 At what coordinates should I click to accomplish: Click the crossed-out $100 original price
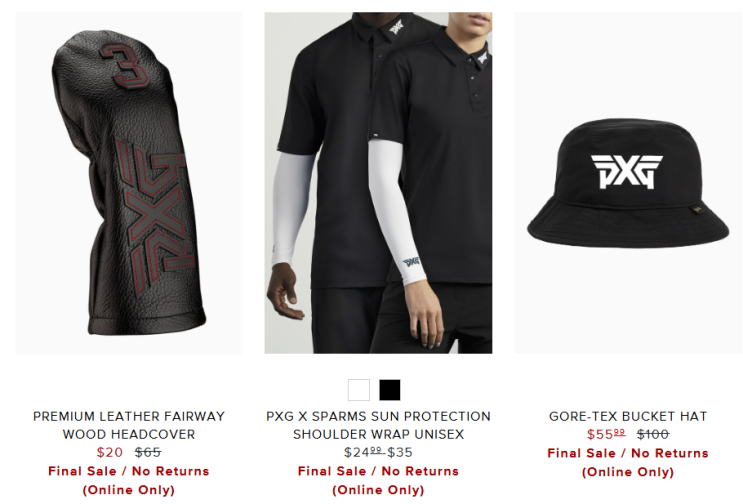point(653,434)
